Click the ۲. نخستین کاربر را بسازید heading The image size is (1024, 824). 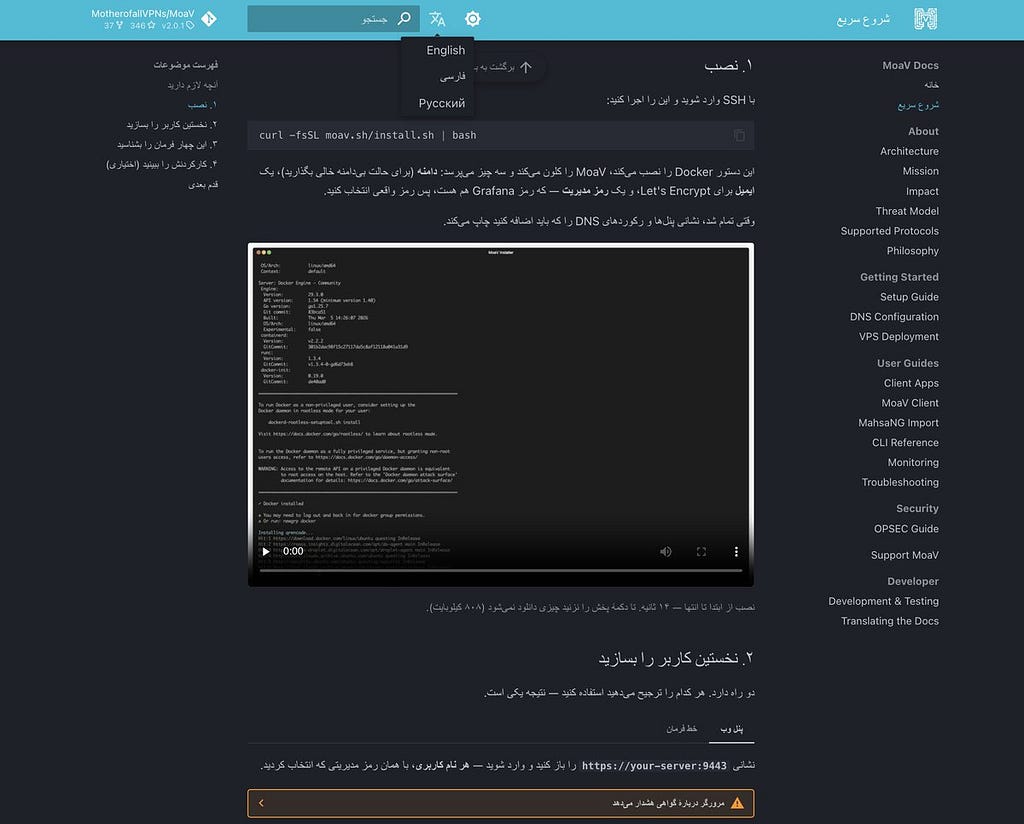(x=676, y=658)
